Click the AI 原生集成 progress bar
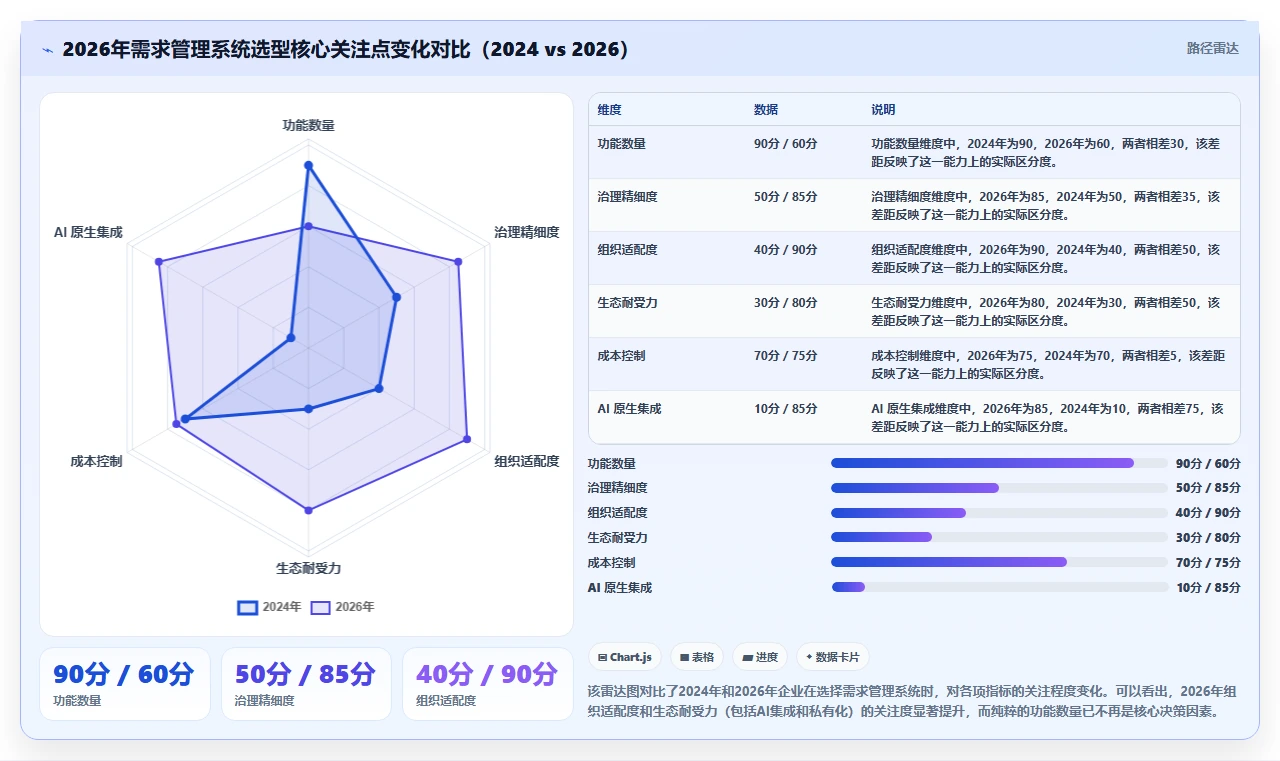The image size is (1280, 761). (999, 587)
